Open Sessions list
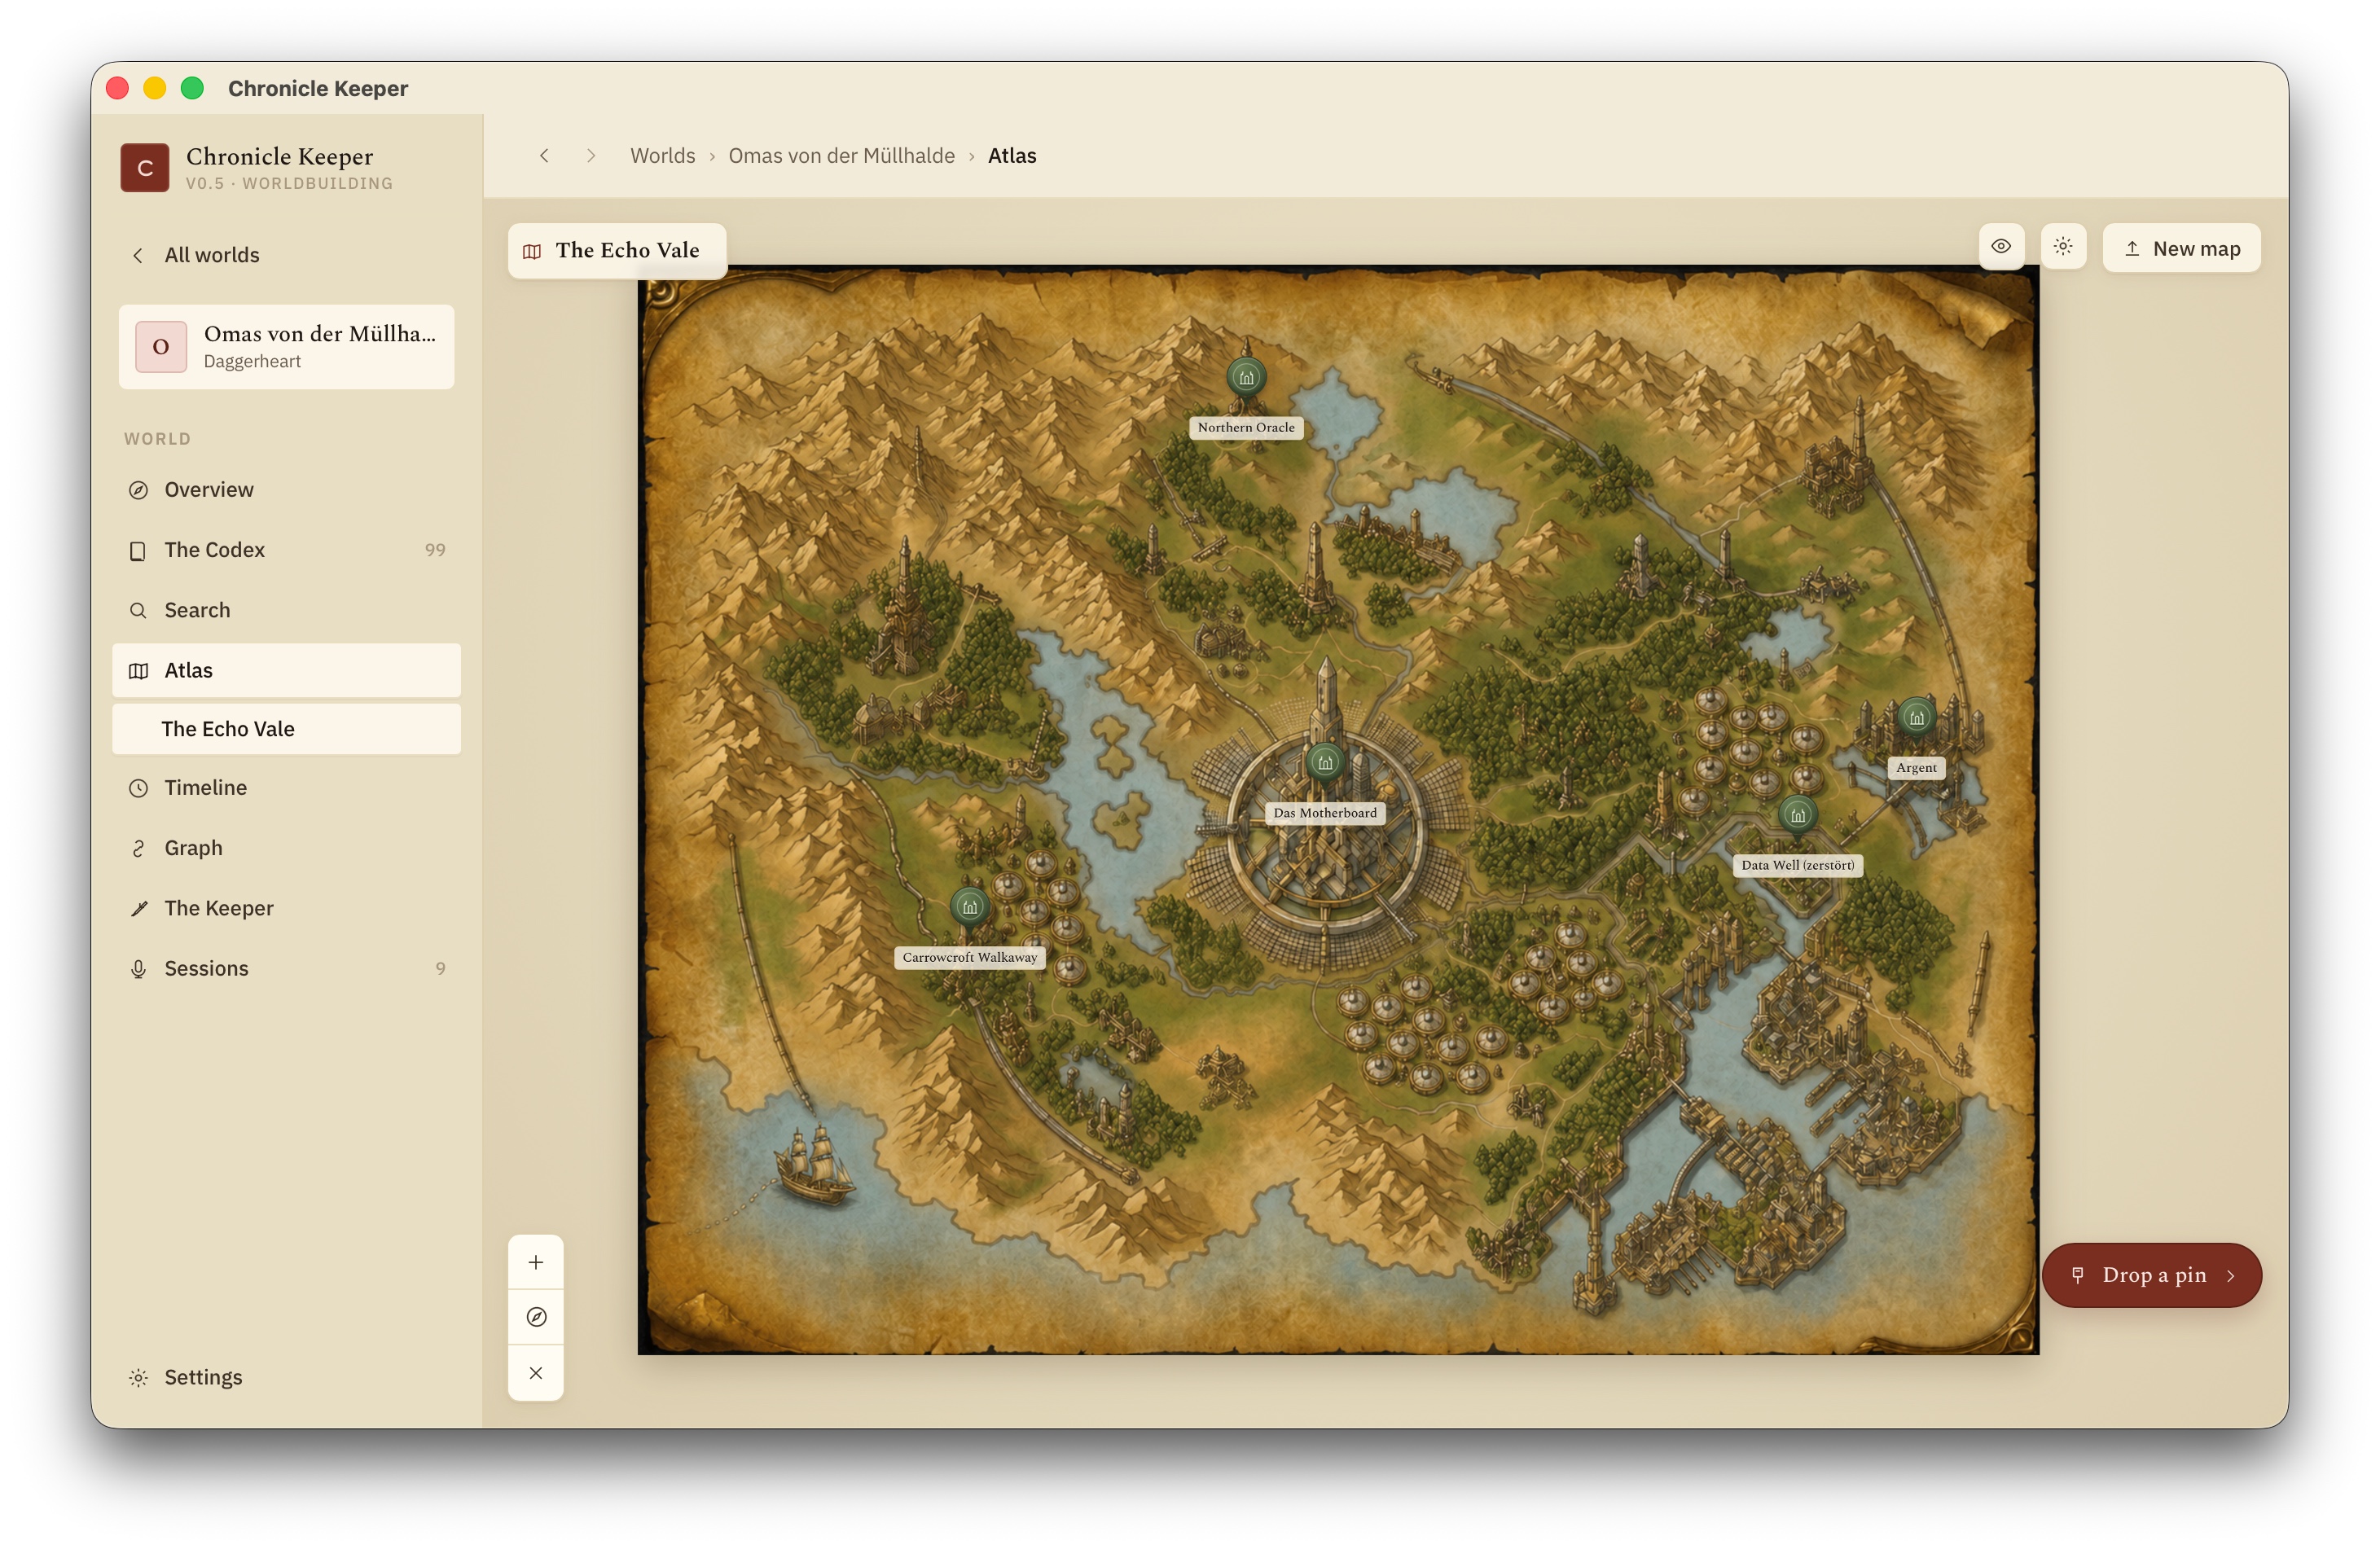 coord(287,968)
